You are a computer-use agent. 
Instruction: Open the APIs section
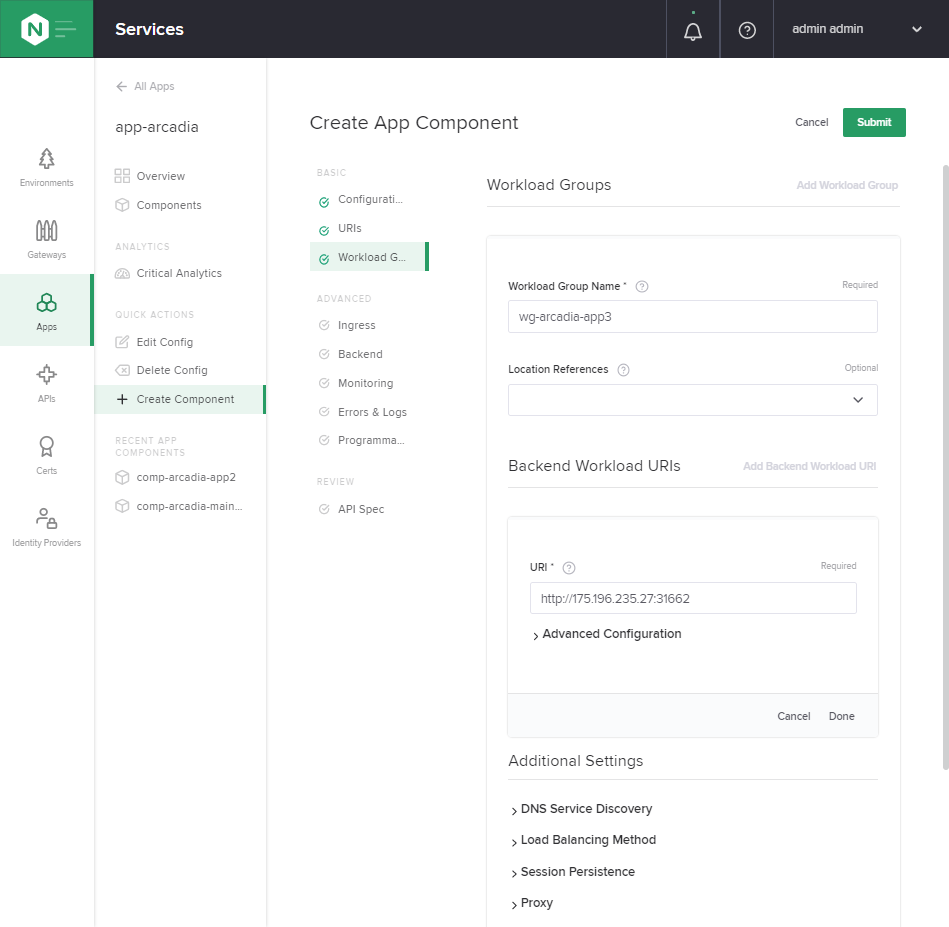point(47,384)
